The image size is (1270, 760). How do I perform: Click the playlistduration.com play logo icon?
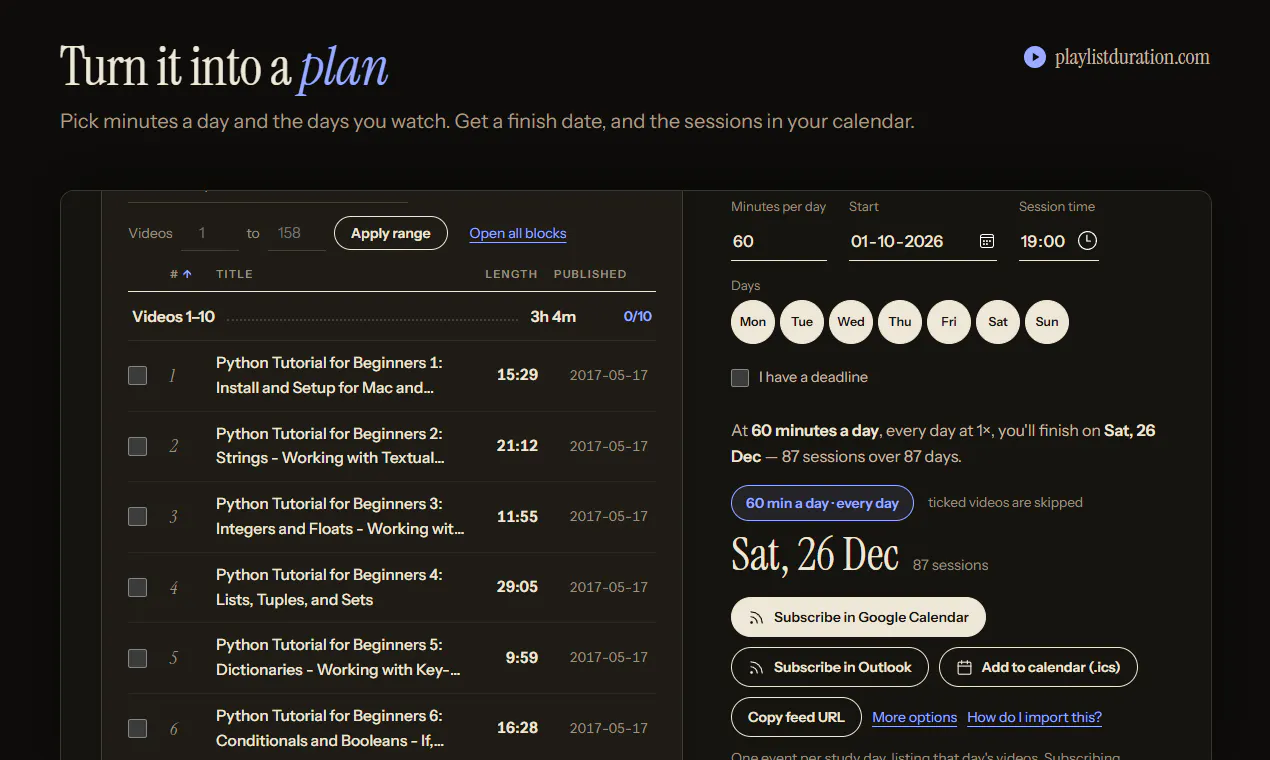(1035, 57)
